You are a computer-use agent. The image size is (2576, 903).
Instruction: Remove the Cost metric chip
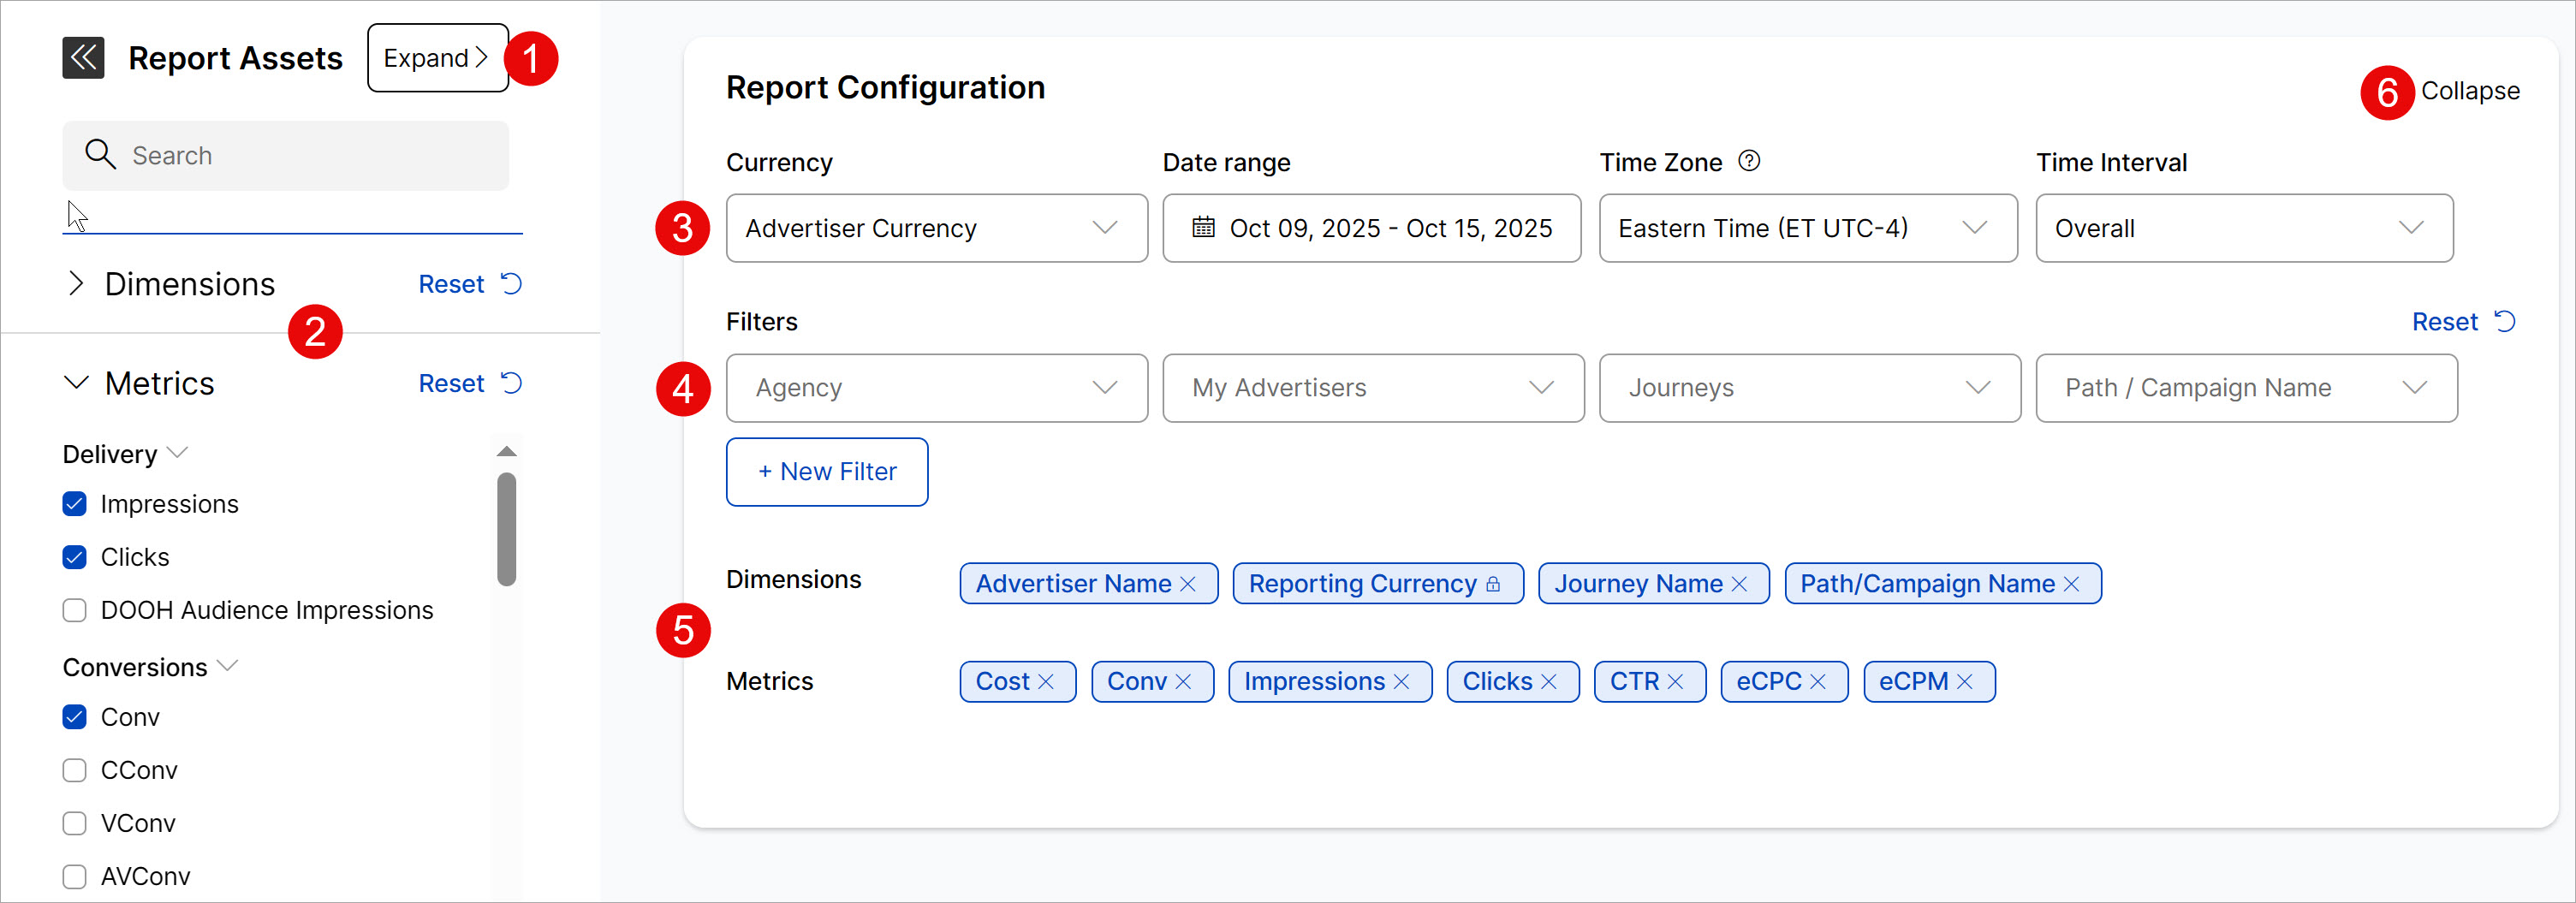tap(1046, 682)
